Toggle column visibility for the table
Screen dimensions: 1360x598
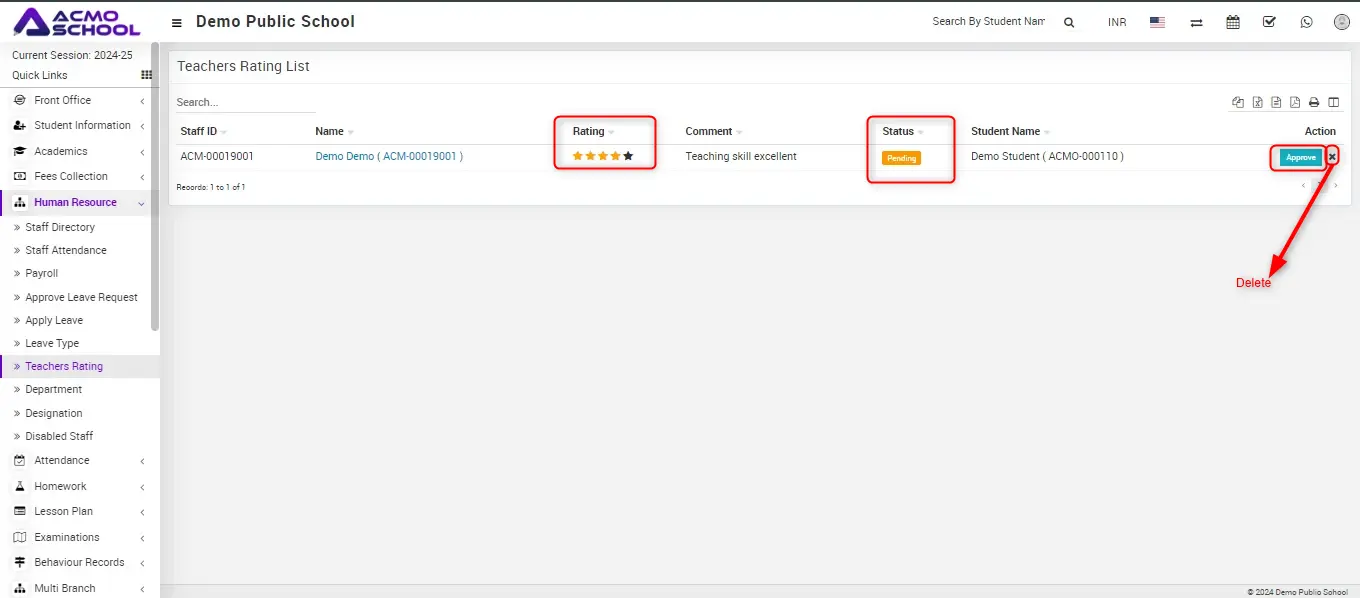[x=1333, y=102]
